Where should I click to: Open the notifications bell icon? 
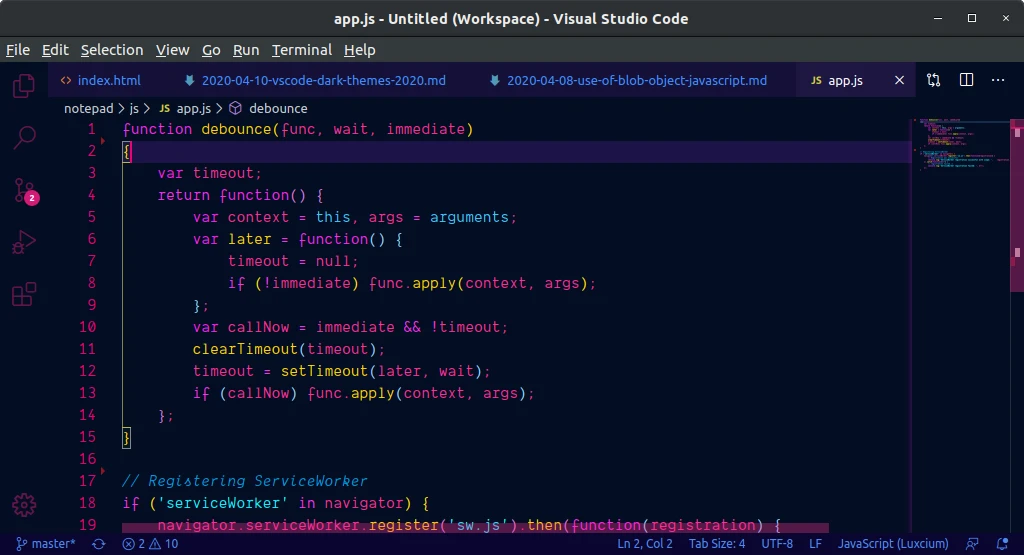coord(1002,544)
